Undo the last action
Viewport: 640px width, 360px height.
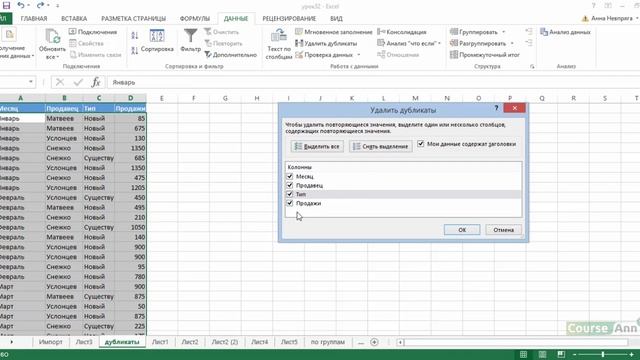[x=20, y=5]
